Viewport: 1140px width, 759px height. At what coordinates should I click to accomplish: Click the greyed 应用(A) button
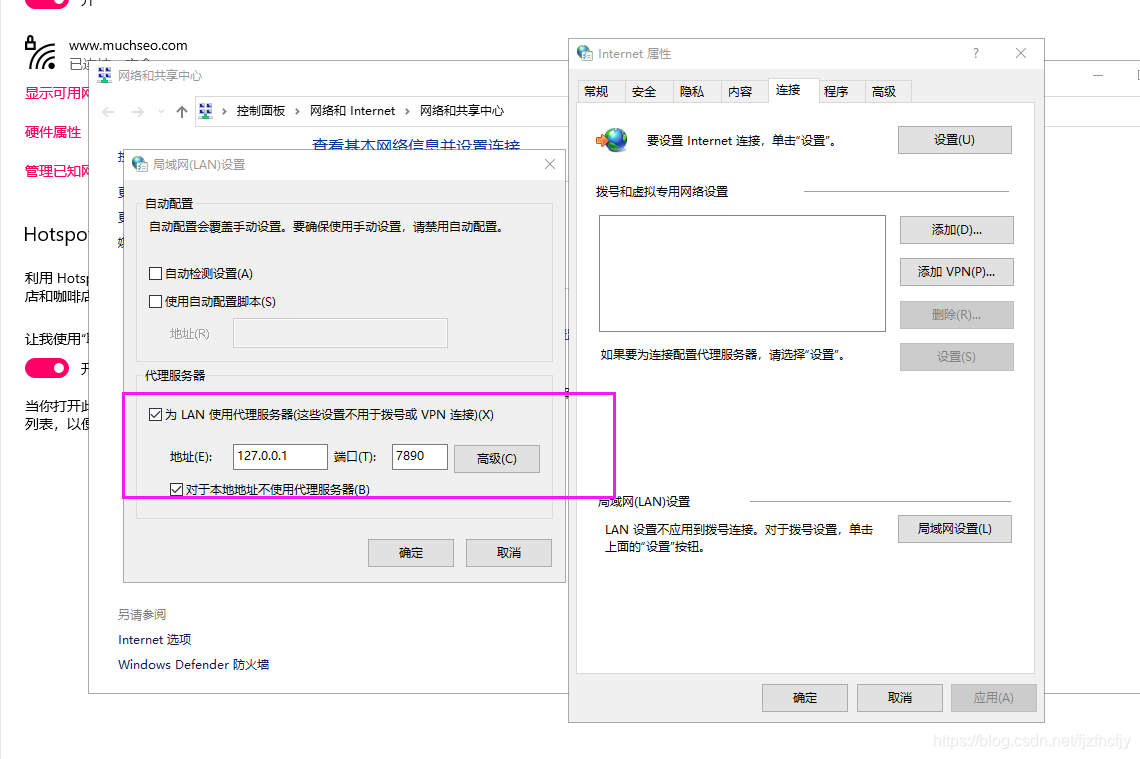pyautogui.click(x=994, y=698)
